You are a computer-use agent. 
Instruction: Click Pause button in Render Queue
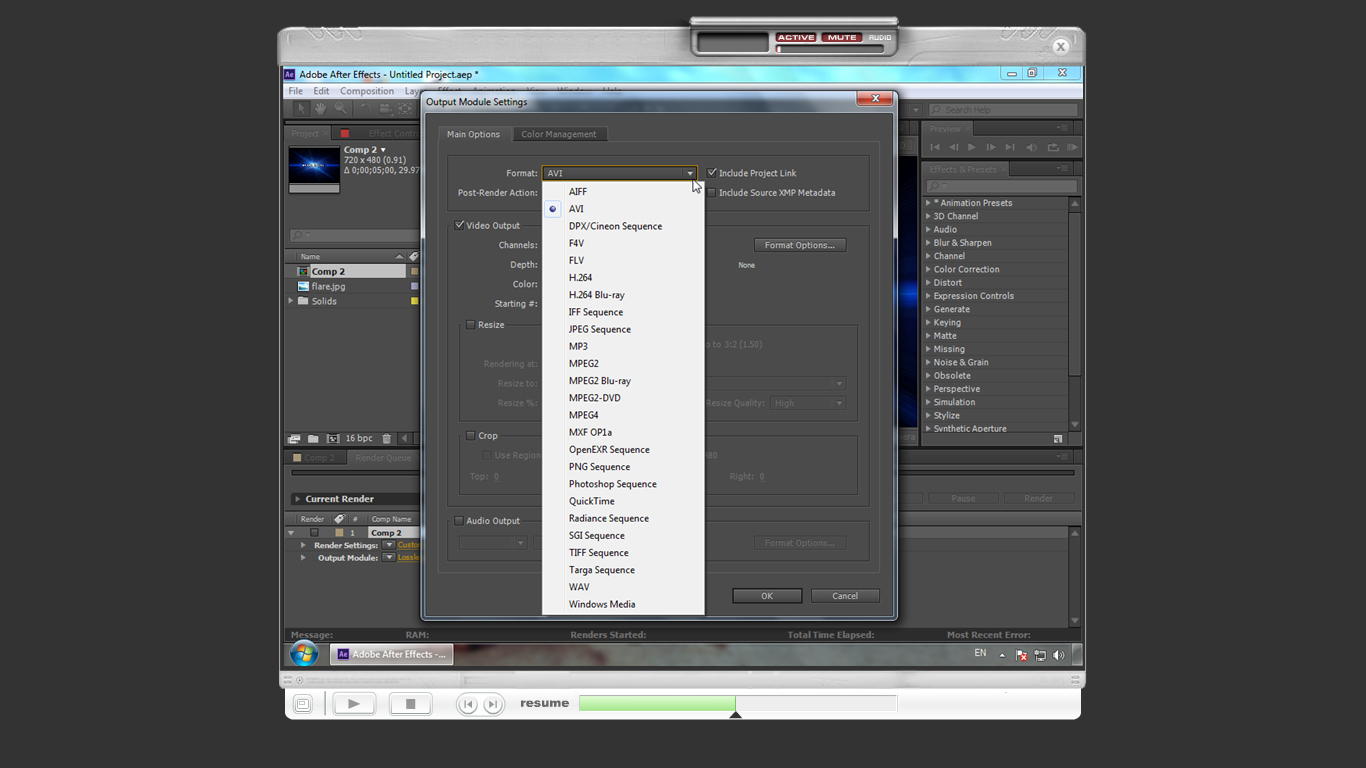pos(963,498)
